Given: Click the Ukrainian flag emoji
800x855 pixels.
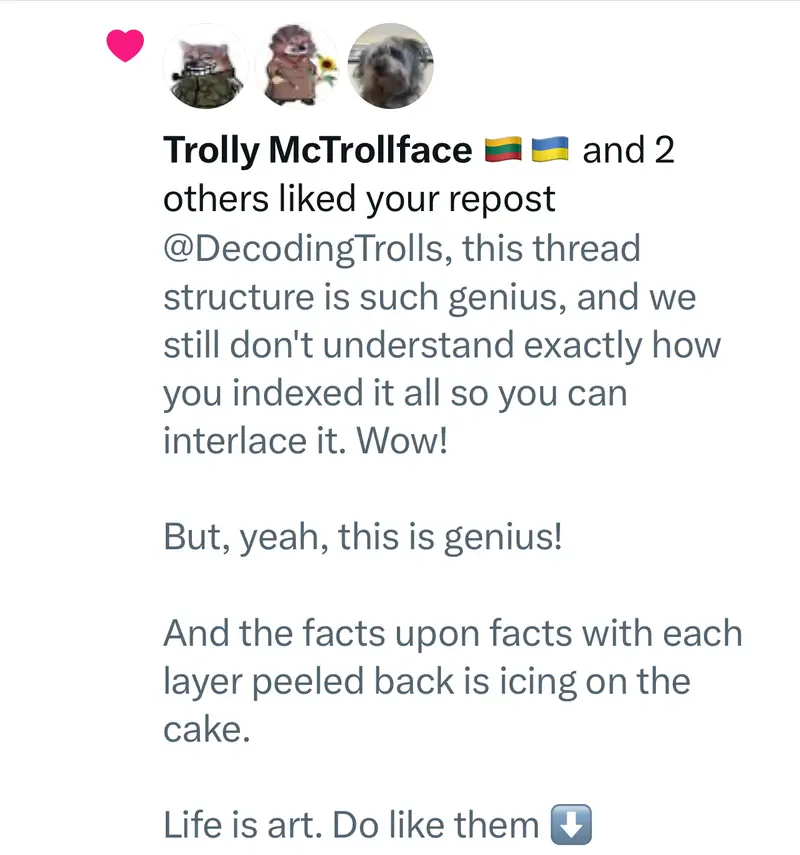Looking at the screenshot, I should click(548, 150).
